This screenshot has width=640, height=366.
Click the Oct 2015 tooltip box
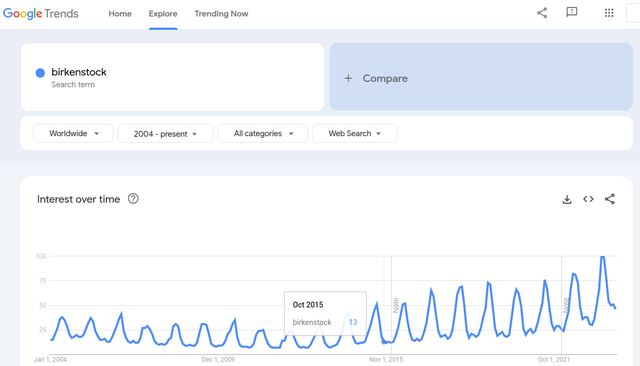325,313
